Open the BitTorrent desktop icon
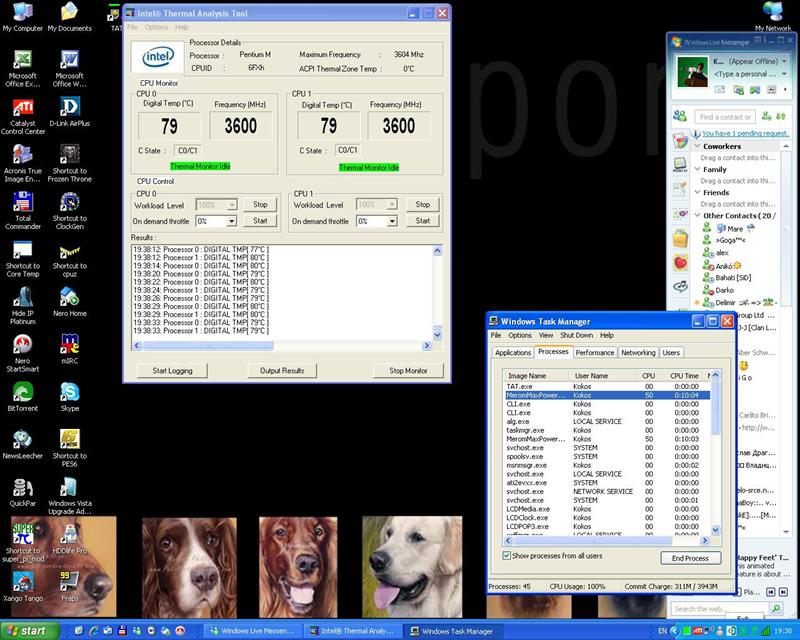Screen dimensions: 800x640 click(x=22, y=391)
